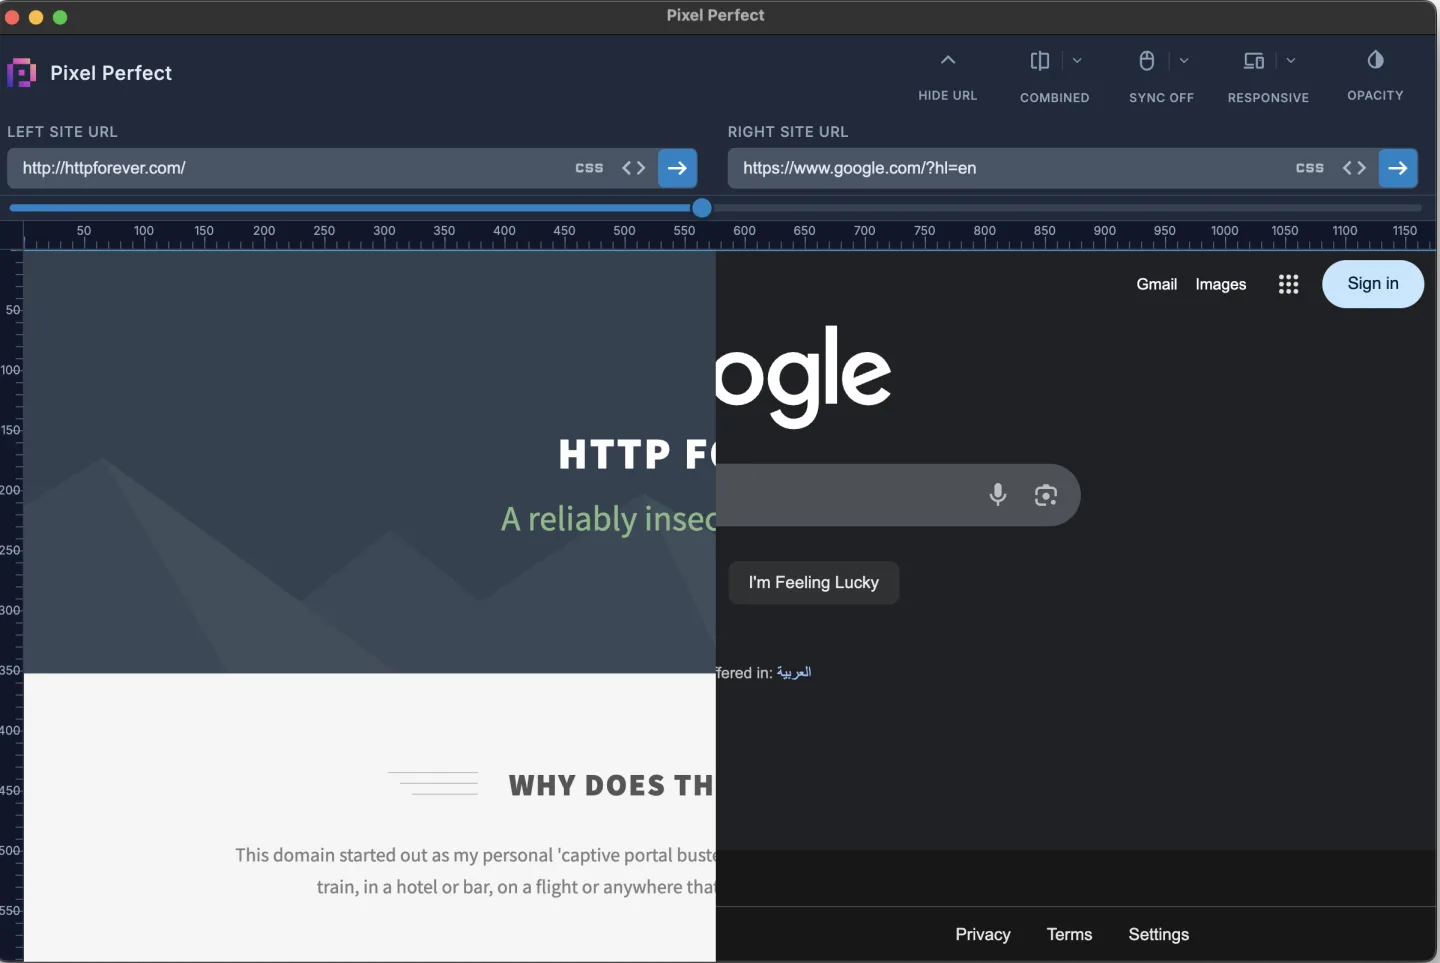Open CSS for the left site
Screen dimensions: 1440x963
coord(589,168)
